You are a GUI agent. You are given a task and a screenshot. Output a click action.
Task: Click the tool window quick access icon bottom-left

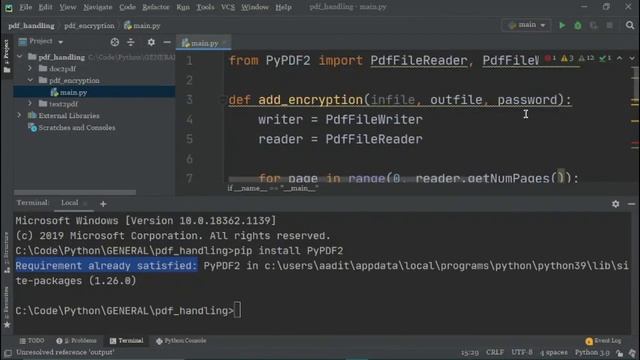click(7, 353)
